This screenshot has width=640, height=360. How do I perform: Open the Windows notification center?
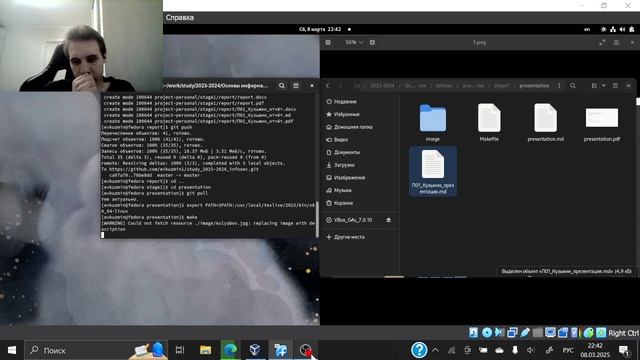pyautogui.click(x=624, y=350)
